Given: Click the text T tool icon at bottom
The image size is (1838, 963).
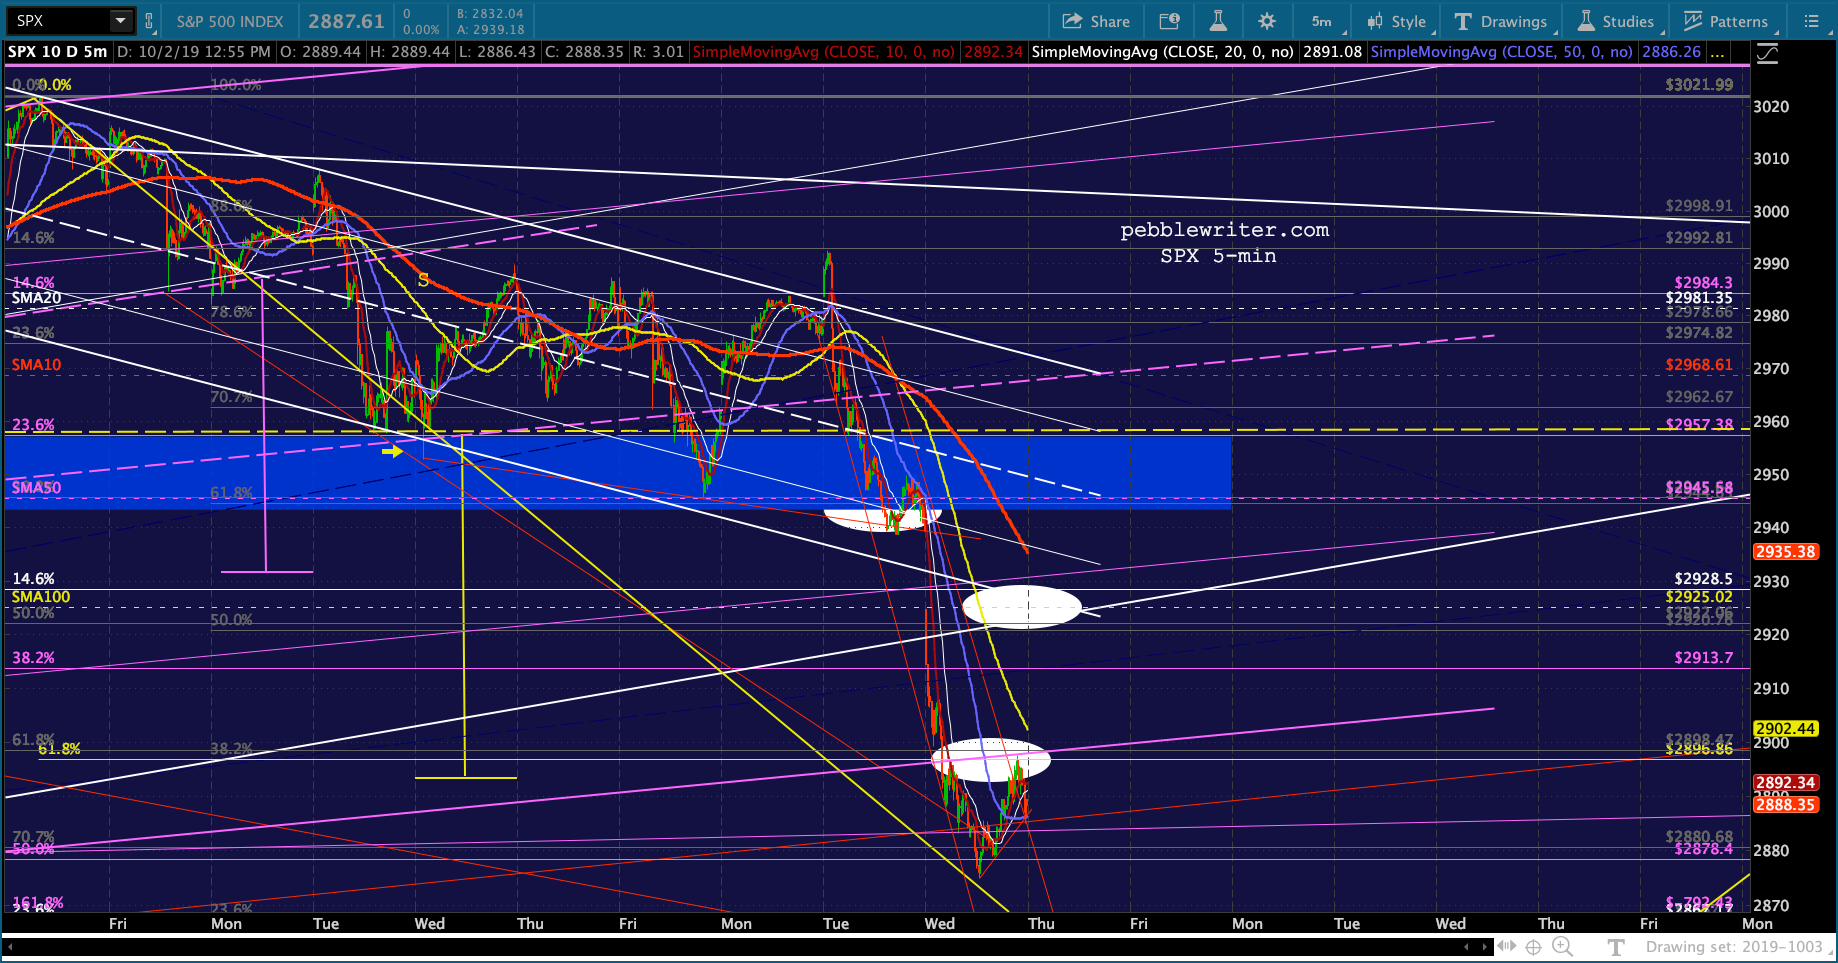Looking at the screenshot, I should tap(1615, 946).
